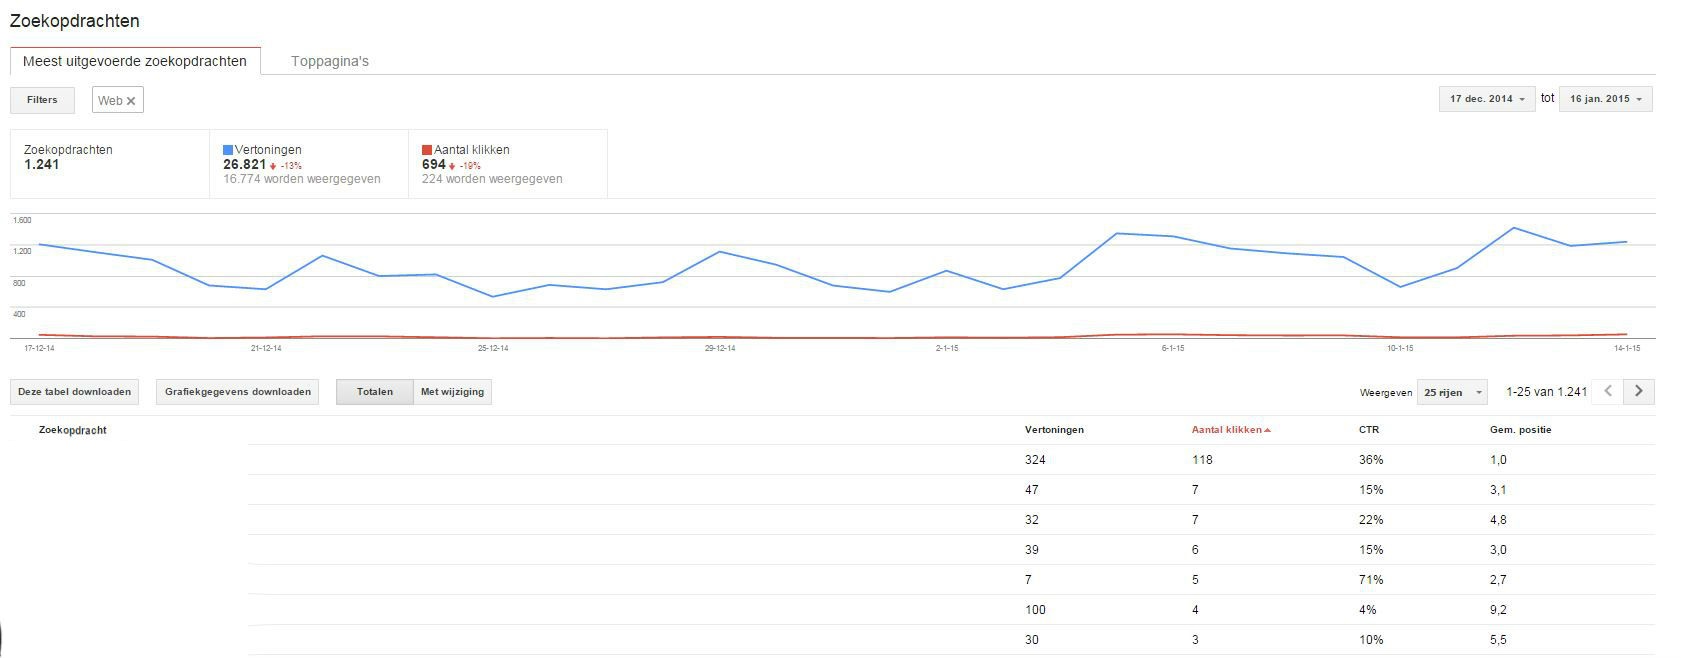This screenshot has width=1681, height=658.
Task: Open the Filters button
Action: click(x=42, y=100)
